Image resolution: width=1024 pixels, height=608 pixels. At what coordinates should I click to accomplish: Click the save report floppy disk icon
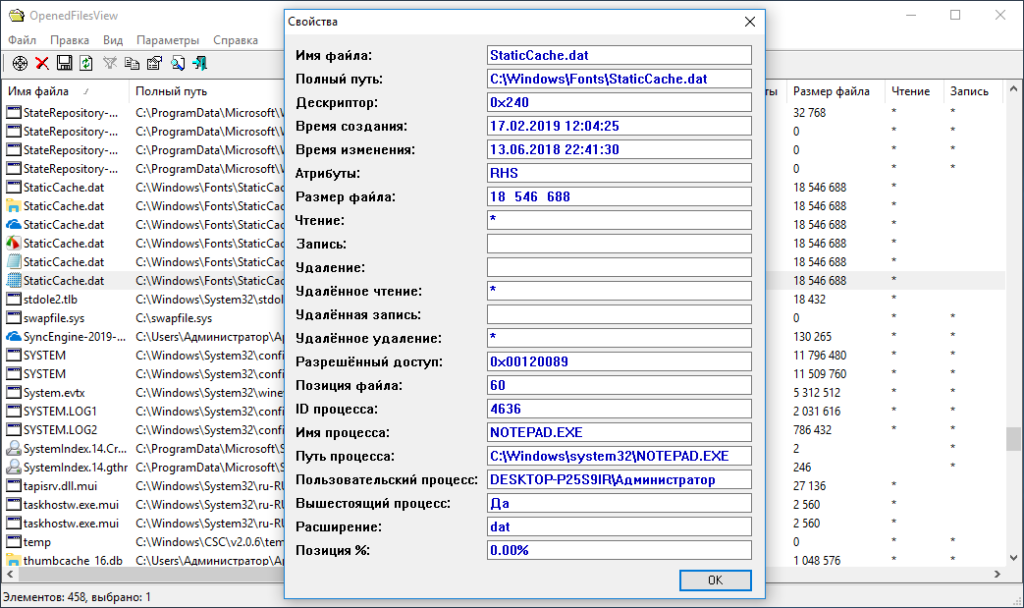click(64, 62)
